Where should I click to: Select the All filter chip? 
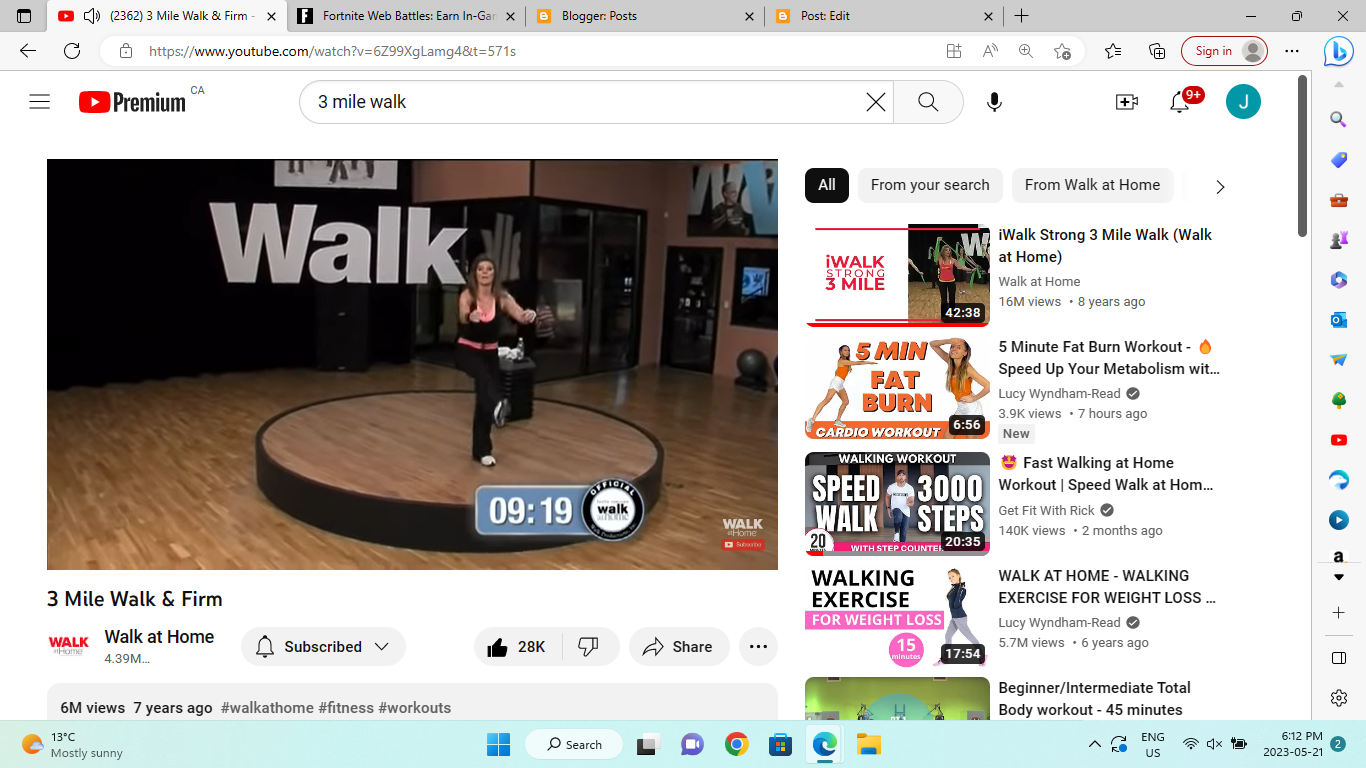[x=827, y=185]
